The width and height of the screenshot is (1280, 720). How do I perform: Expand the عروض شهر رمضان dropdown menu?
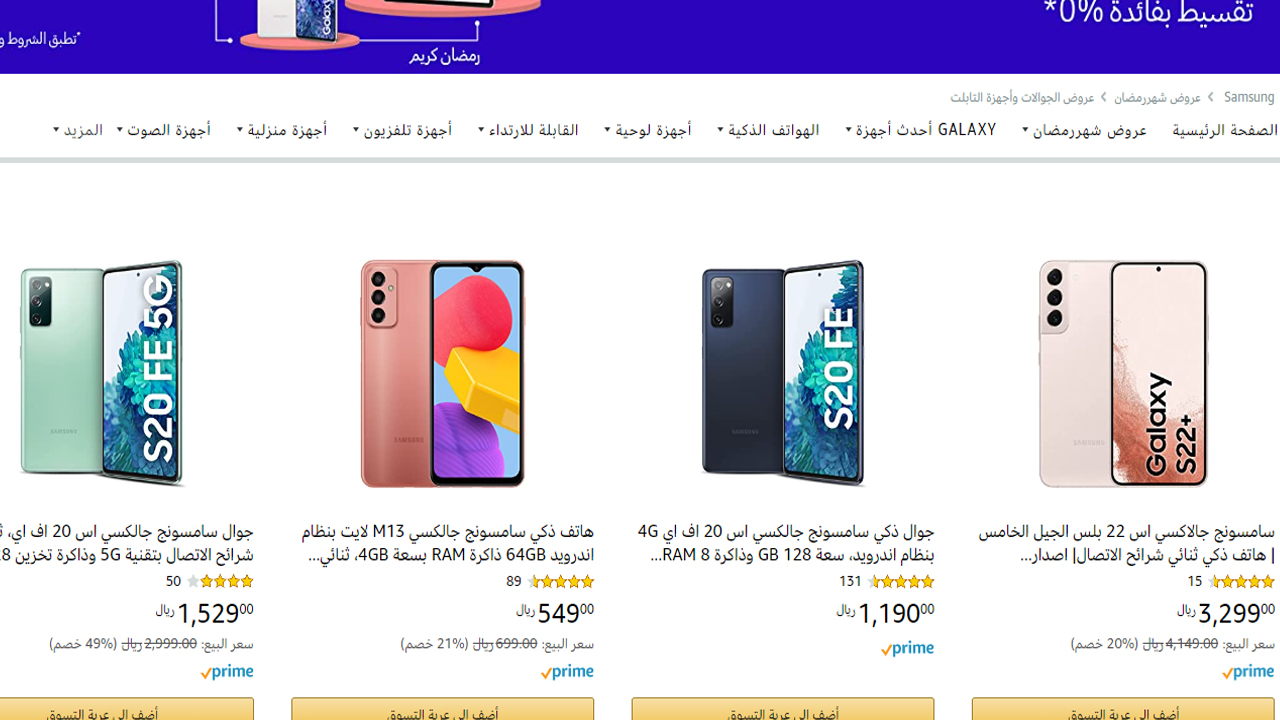click(x=1084, y=130)
